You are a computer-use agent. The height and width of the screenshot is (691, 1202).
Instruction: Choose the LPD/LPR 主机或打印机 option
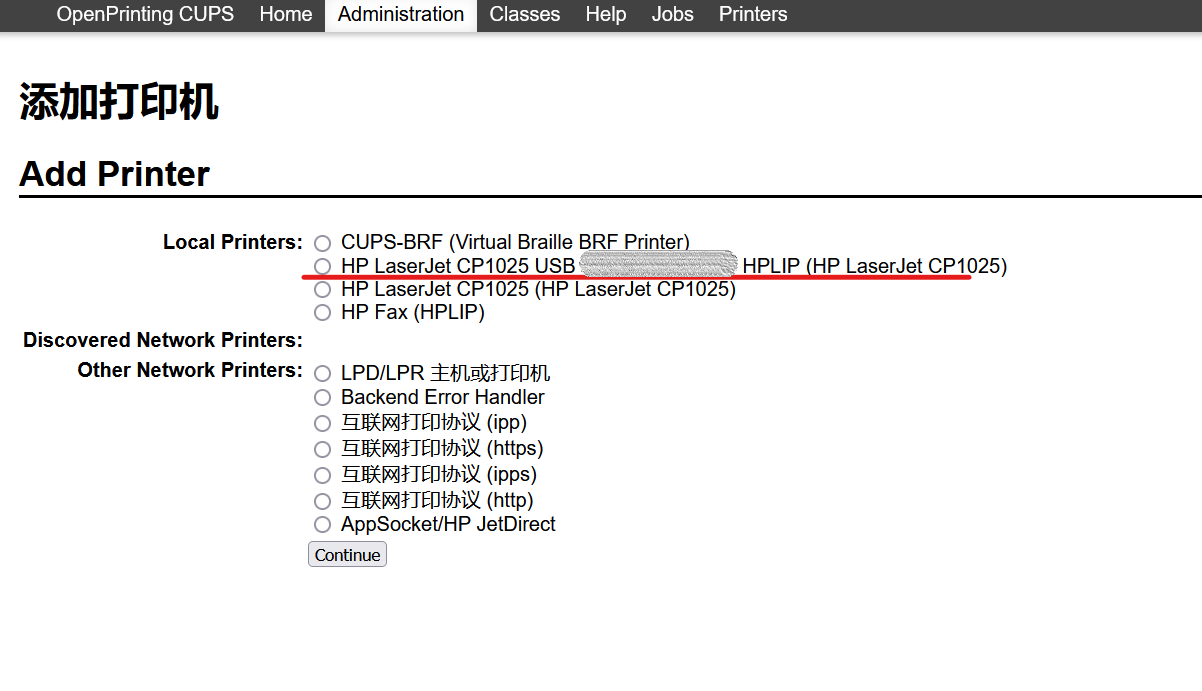(x=322, y=374)
